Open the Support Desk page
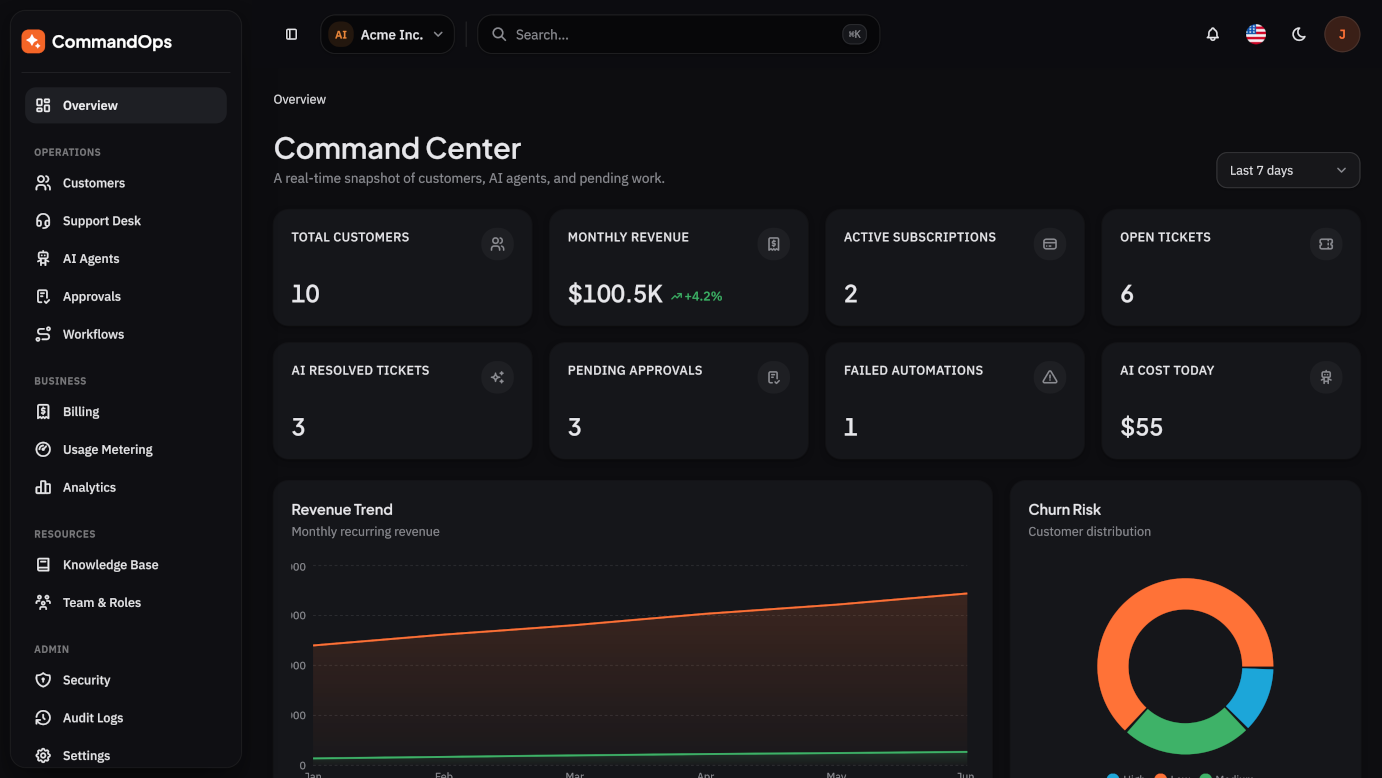The height and width of the screenshot is (778, 1382). (x=126, y=221)
